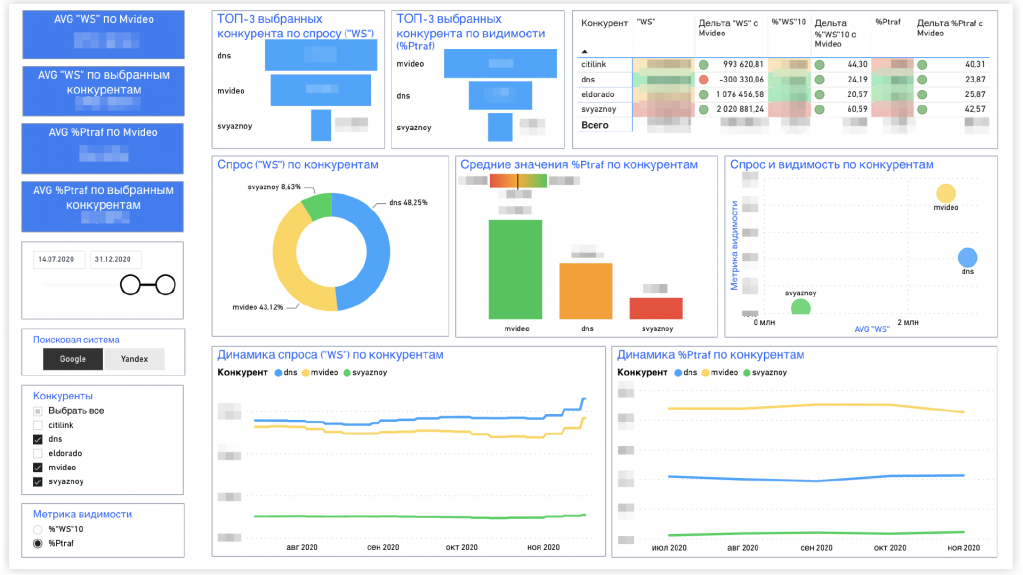Uncheck the svyaznoy competitor checkbox
This screenshot has height=575, width=1023.
38,482
